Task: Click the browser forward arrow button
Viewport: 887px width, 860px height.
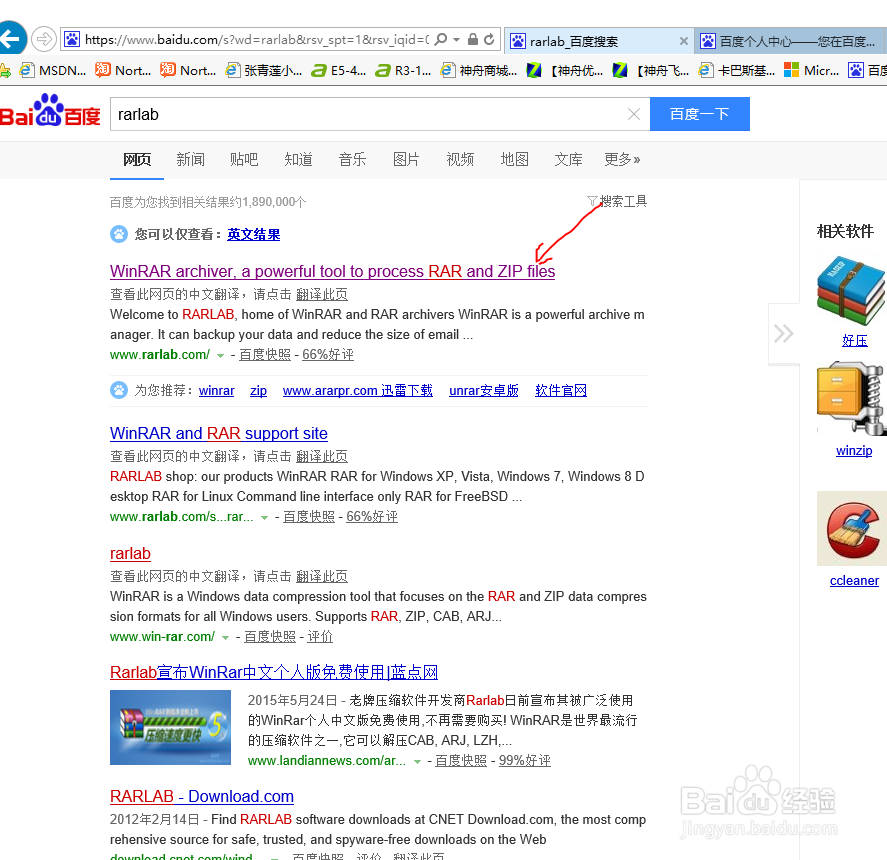Action: point(44,39)
